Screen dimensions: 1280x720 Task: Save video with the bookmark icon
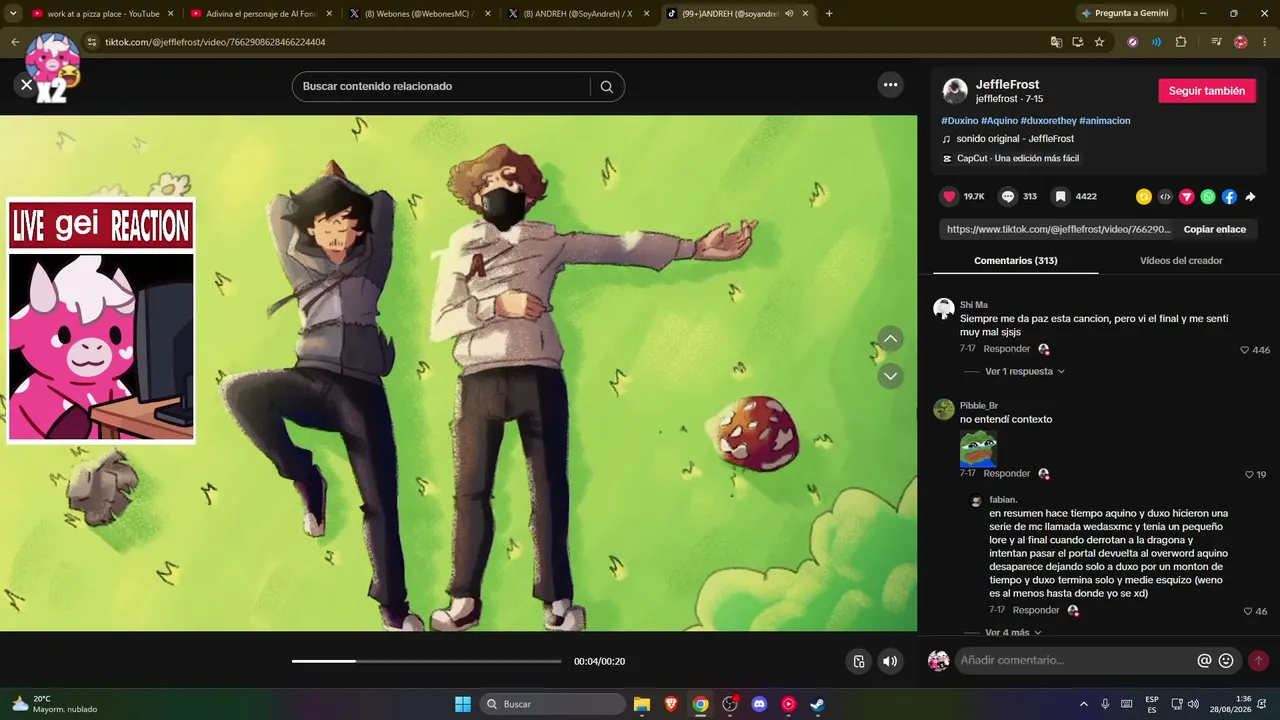pyautogui.click(x=1061, y=197)
